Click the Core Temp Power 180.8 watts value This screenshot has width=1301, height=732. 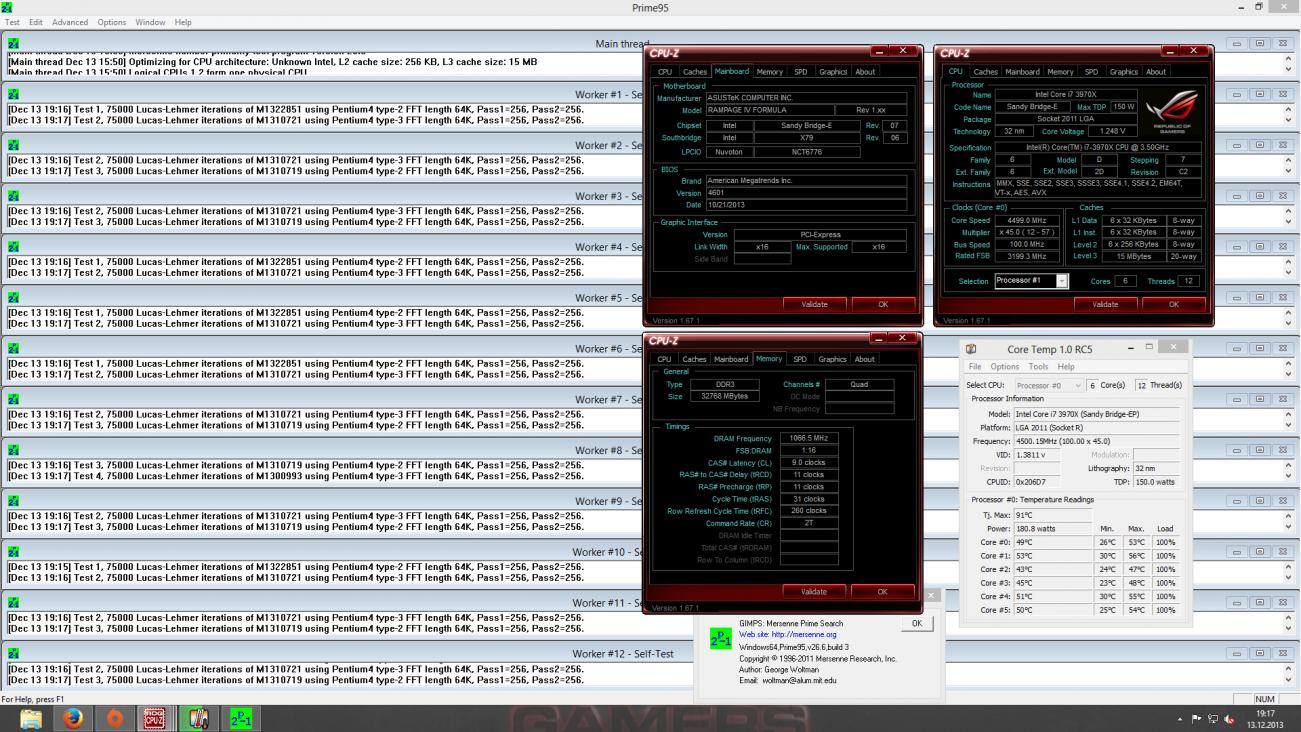pyautogui.click(x=1053, y=529)
